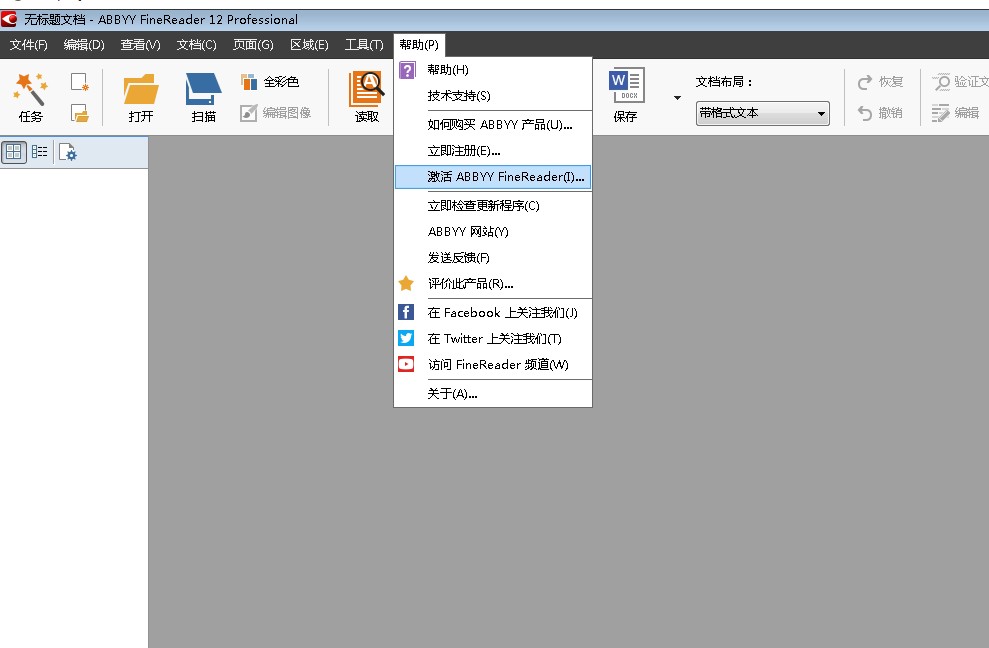Click the purple help question mark icon

pyautogui.click(x=407, y=70)
